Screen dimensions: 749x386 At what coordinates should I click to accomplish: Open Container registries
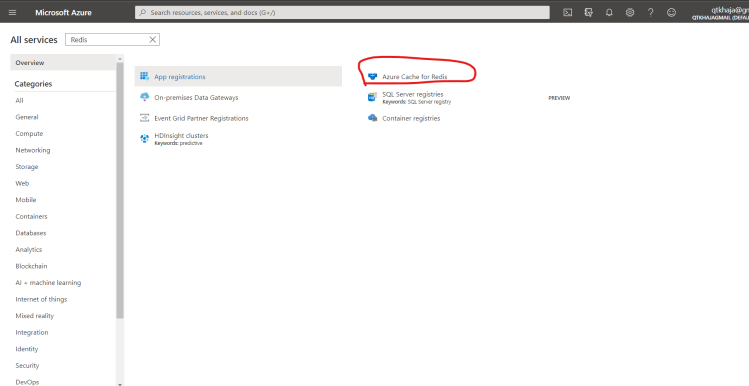tap(411, 118)
